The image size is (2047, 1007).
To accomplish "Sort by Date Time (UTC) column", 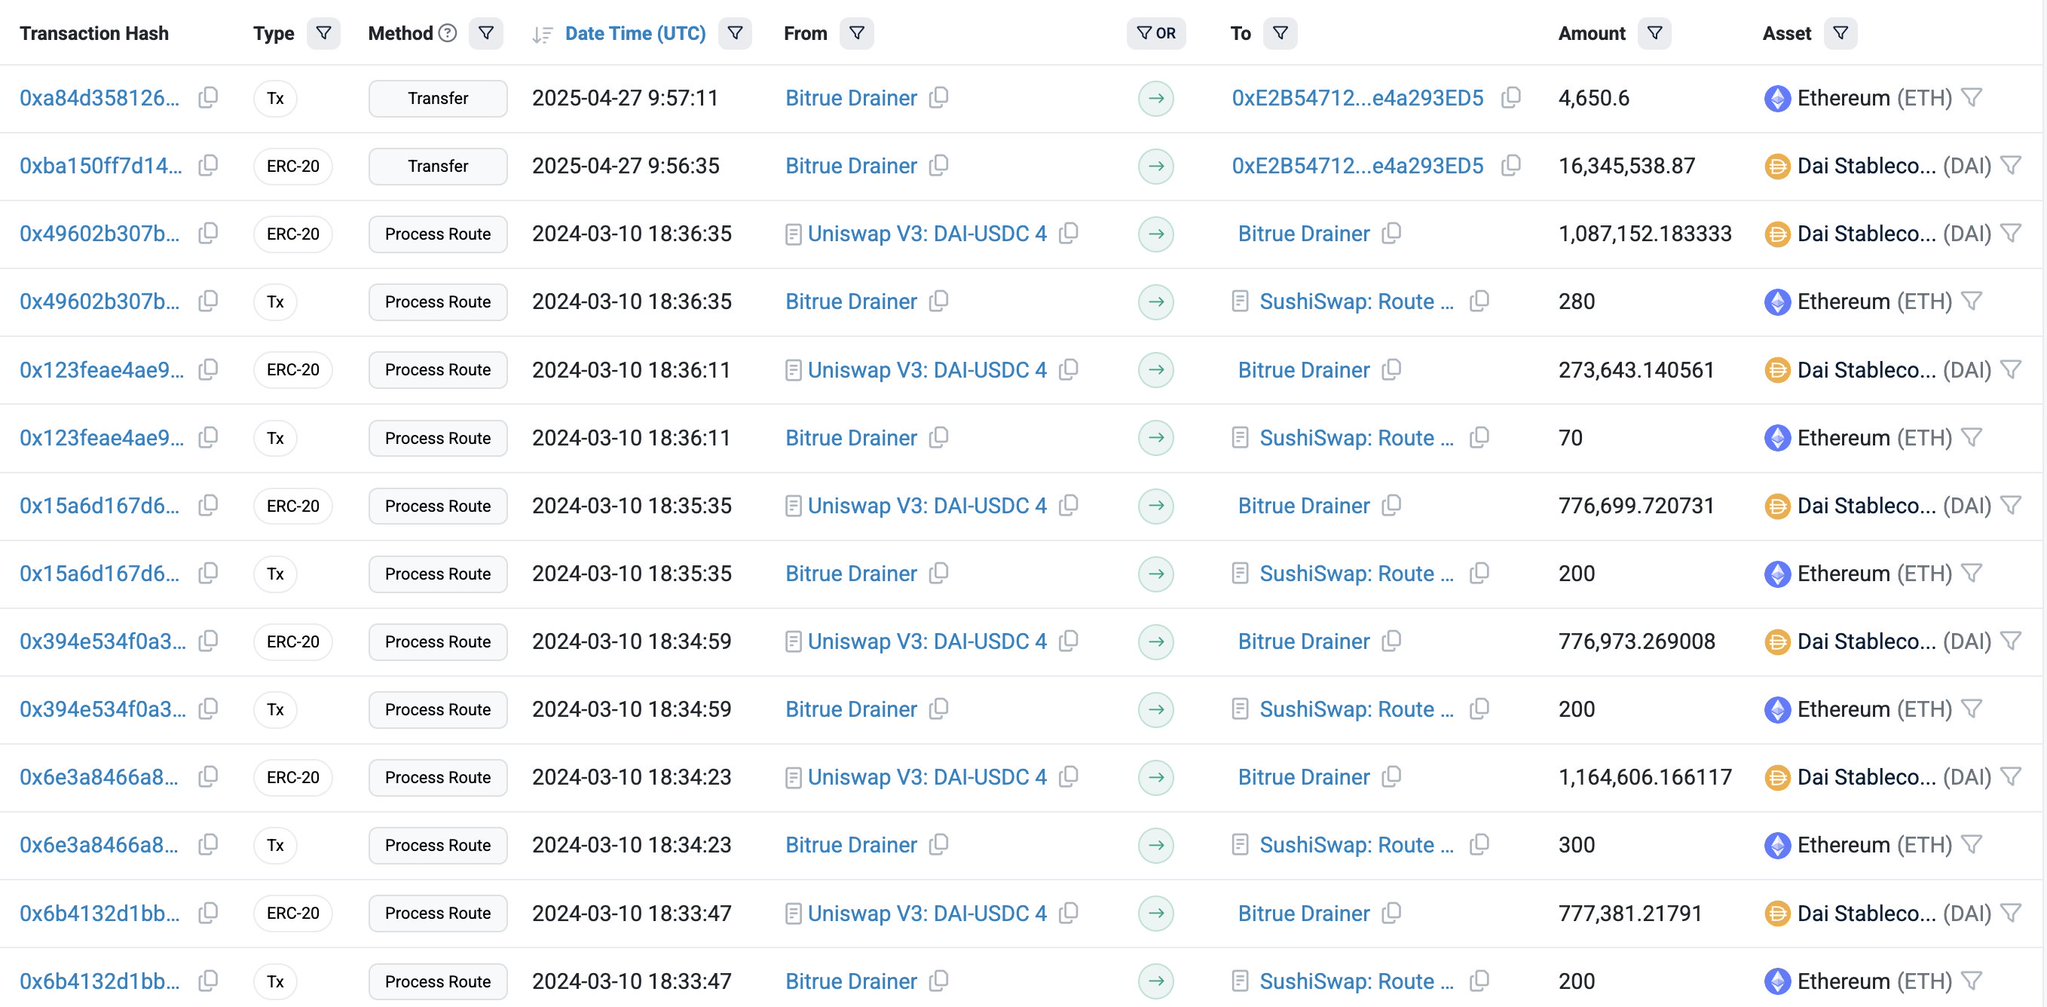I will (x=635, y=33).
